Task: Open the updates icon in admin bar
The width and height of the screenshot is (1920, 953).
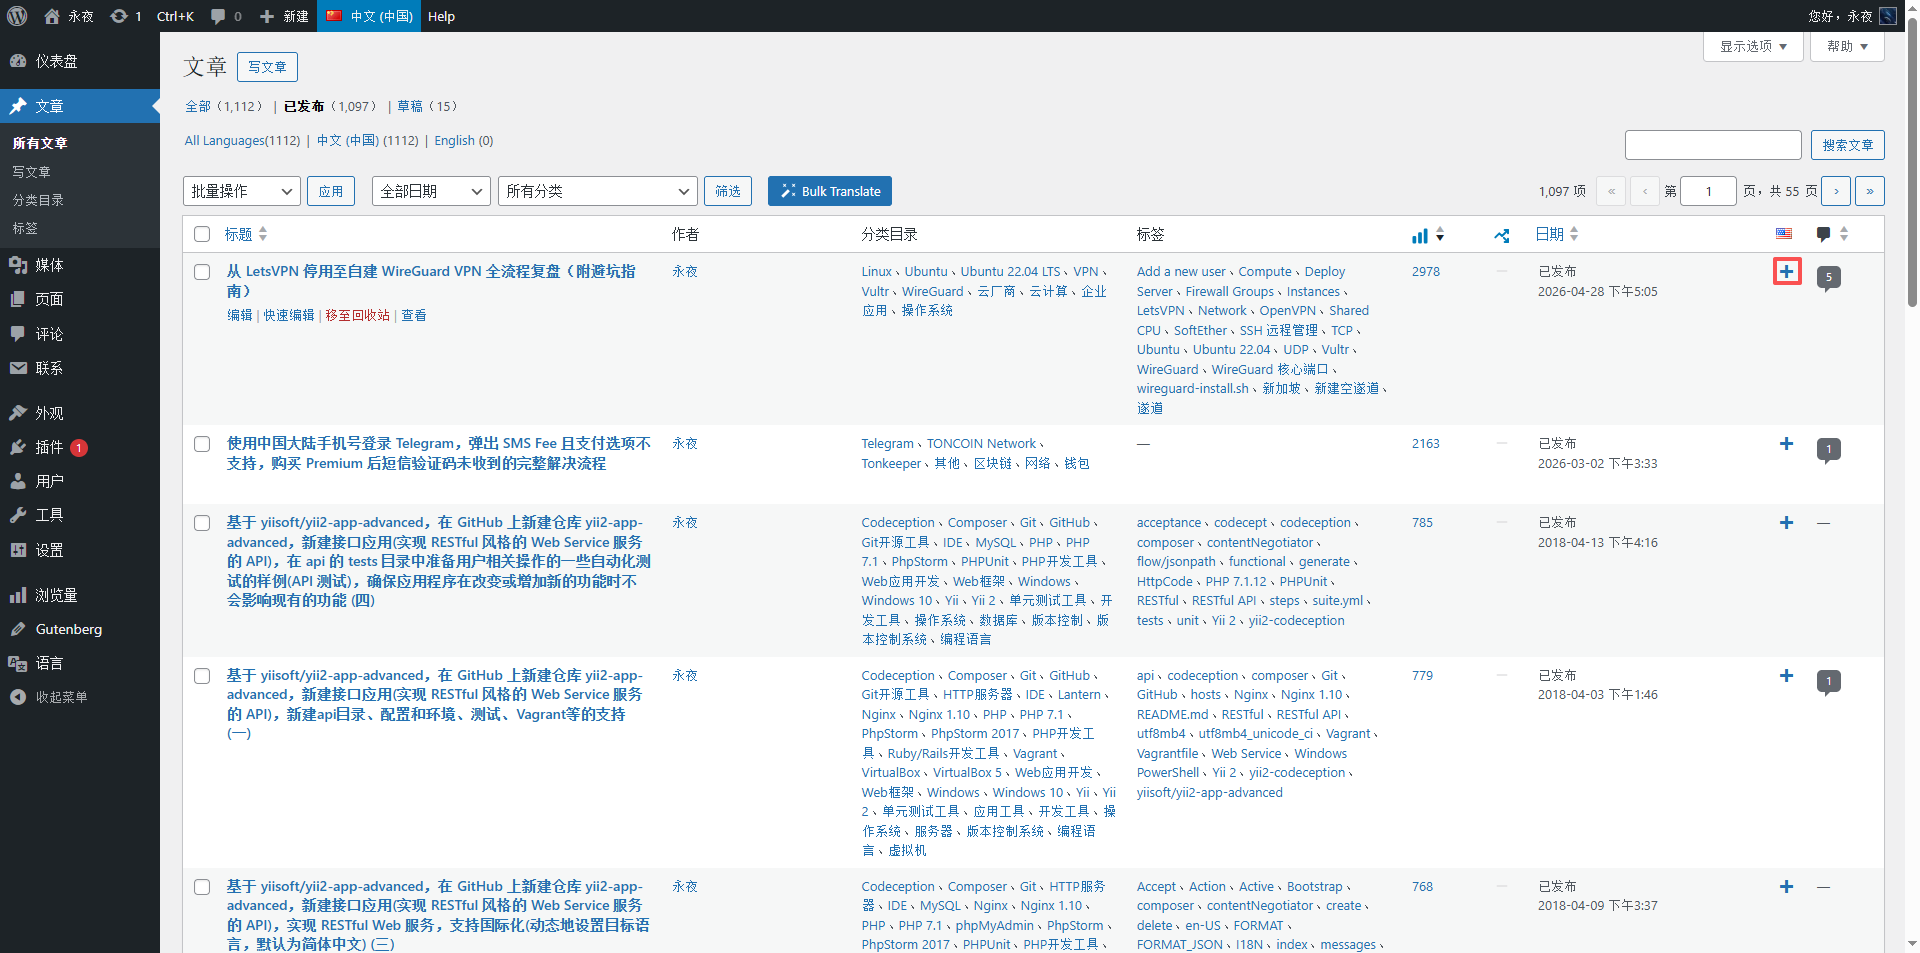Action: [x=119, y=16]
